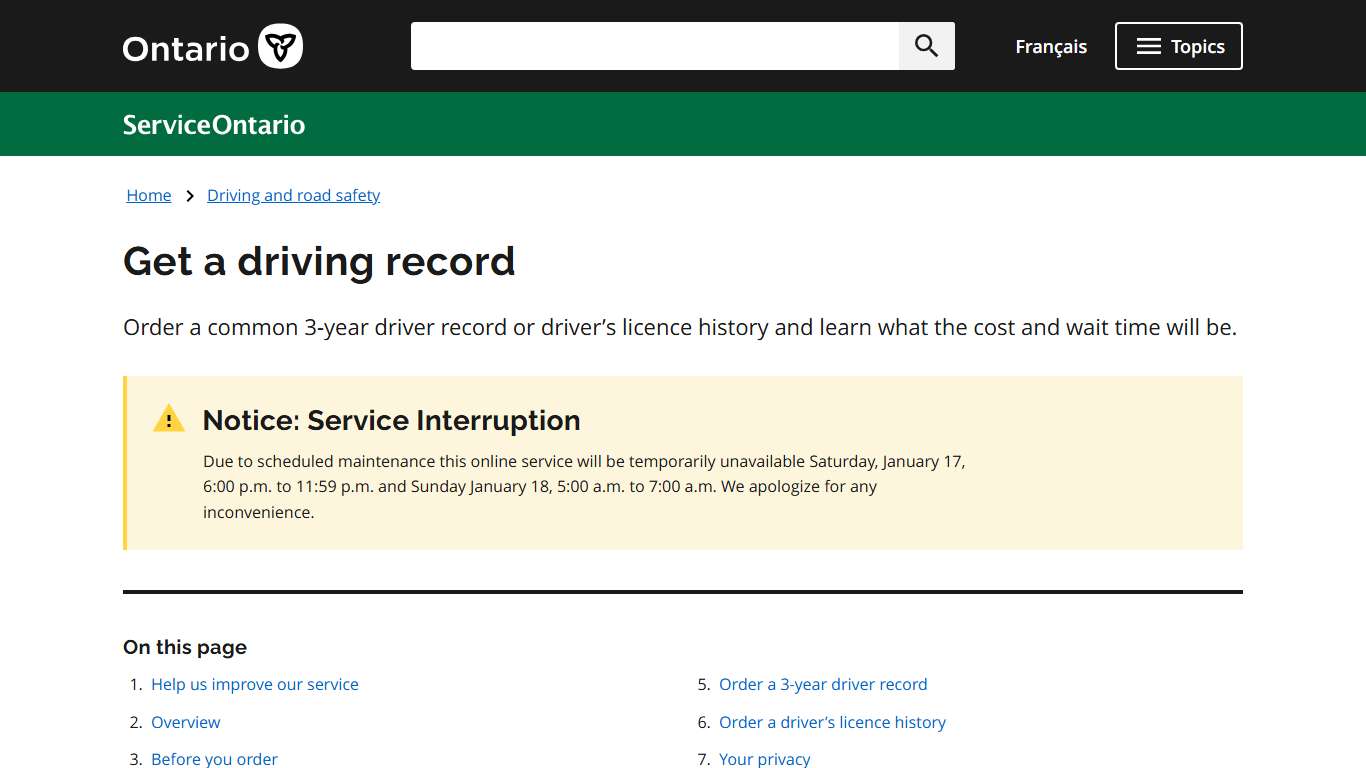The image size is (1366, 768).
Task: Click the Topics button
Action: tap(1178, 45)
